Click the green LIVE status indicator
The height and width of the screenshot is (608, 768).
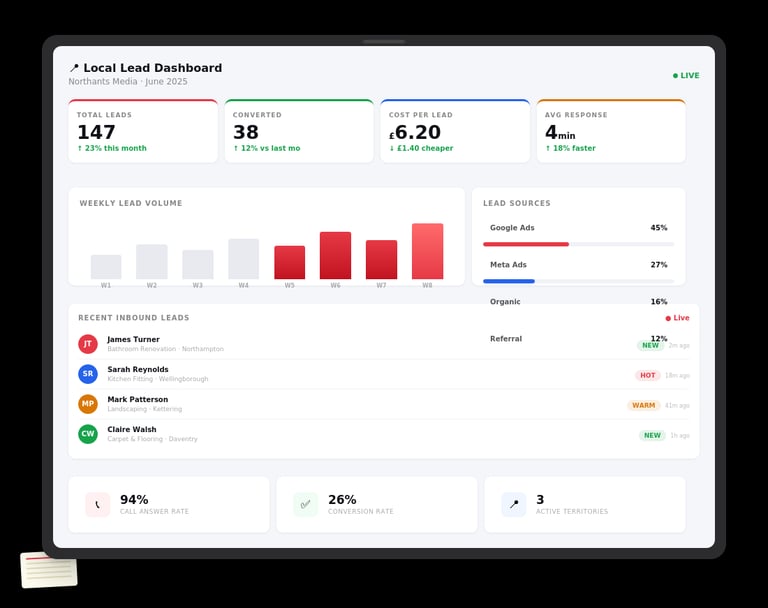point(686,75)
